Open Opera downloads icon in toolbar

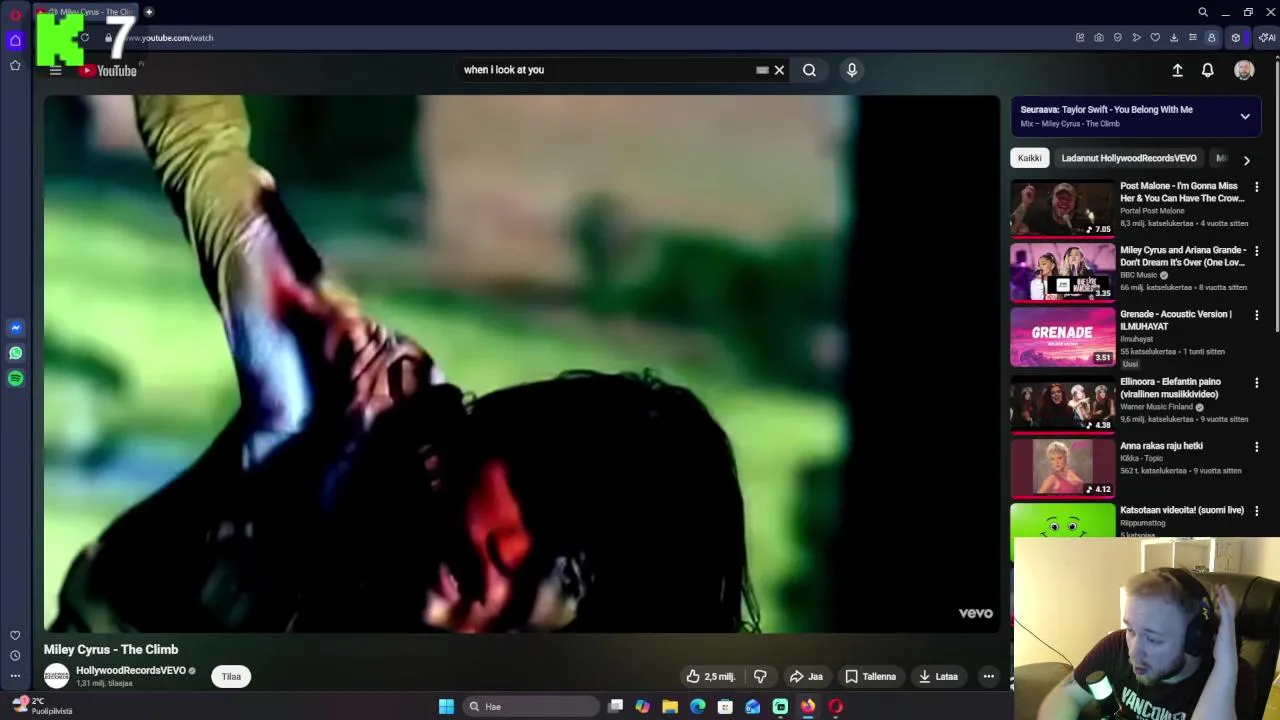tap(1174, 38)
